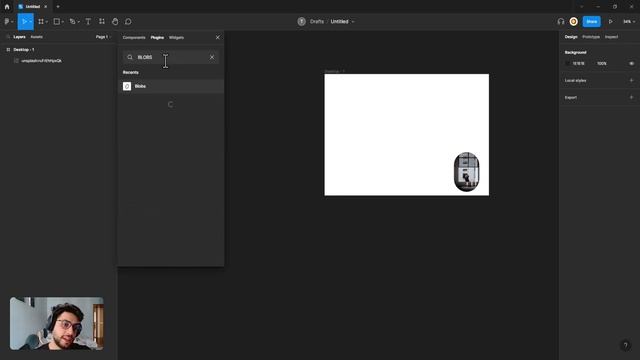This screenshot has height=360, width=640.
Task: Expand the Move tool options arrow
Action: point(31,22)
